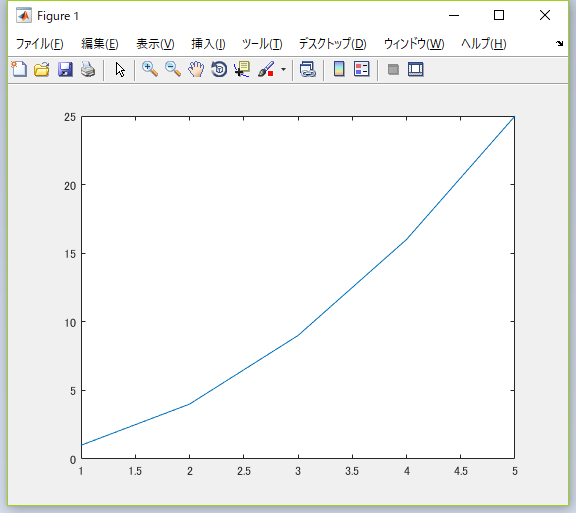Click the New Figure icon
Viewport: 576px width, 513px height.
pos(19,69)
